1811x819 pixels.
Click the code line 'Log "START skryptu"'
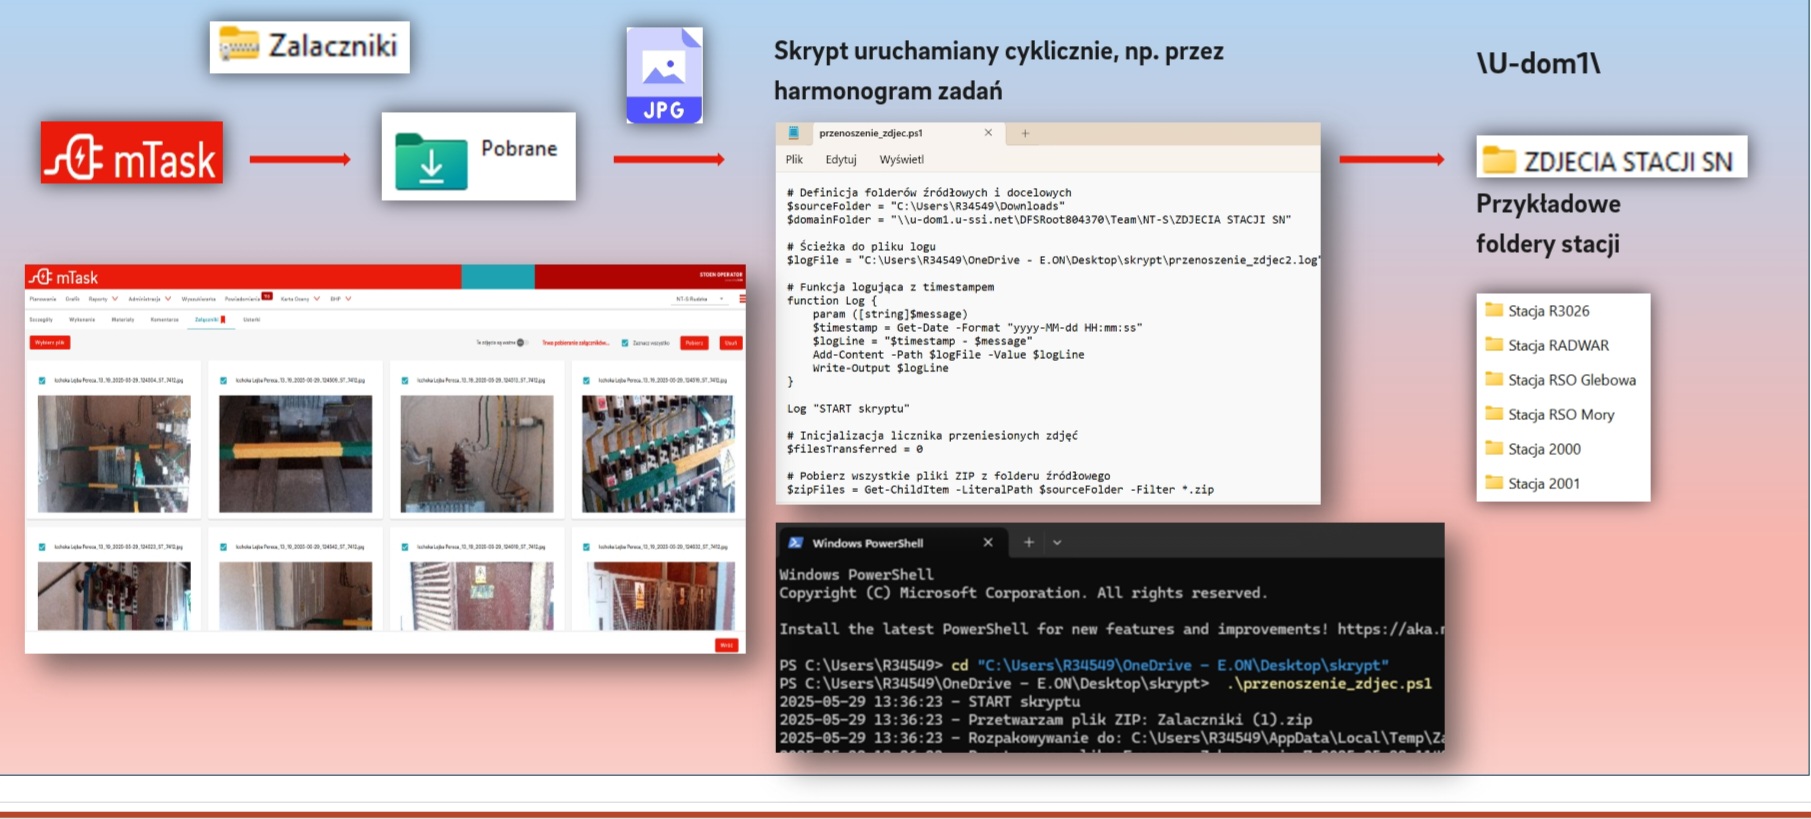(x=848, y=408)
